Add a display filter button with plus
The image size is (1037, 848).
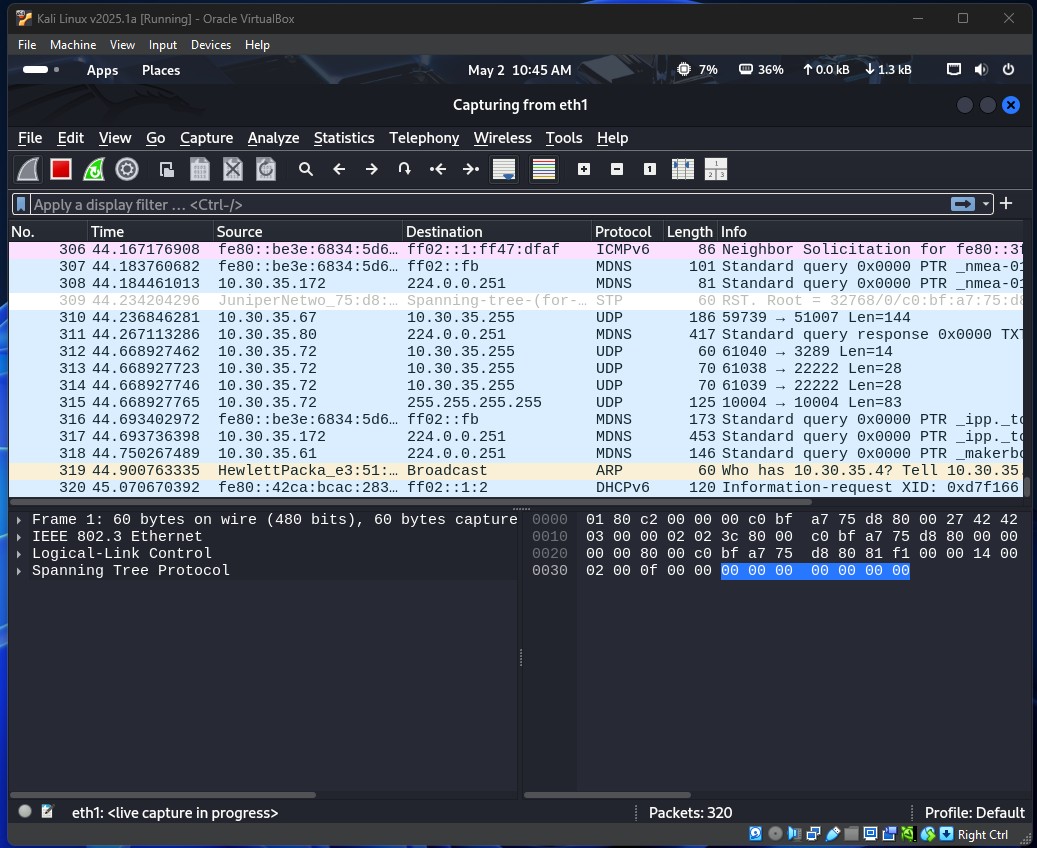point(1006,204)
